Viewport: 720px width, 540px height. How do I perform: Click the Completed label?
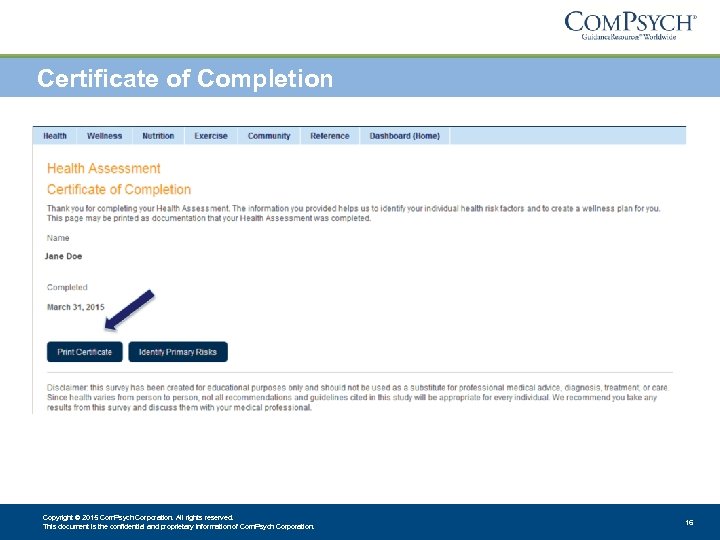[67, 287]
